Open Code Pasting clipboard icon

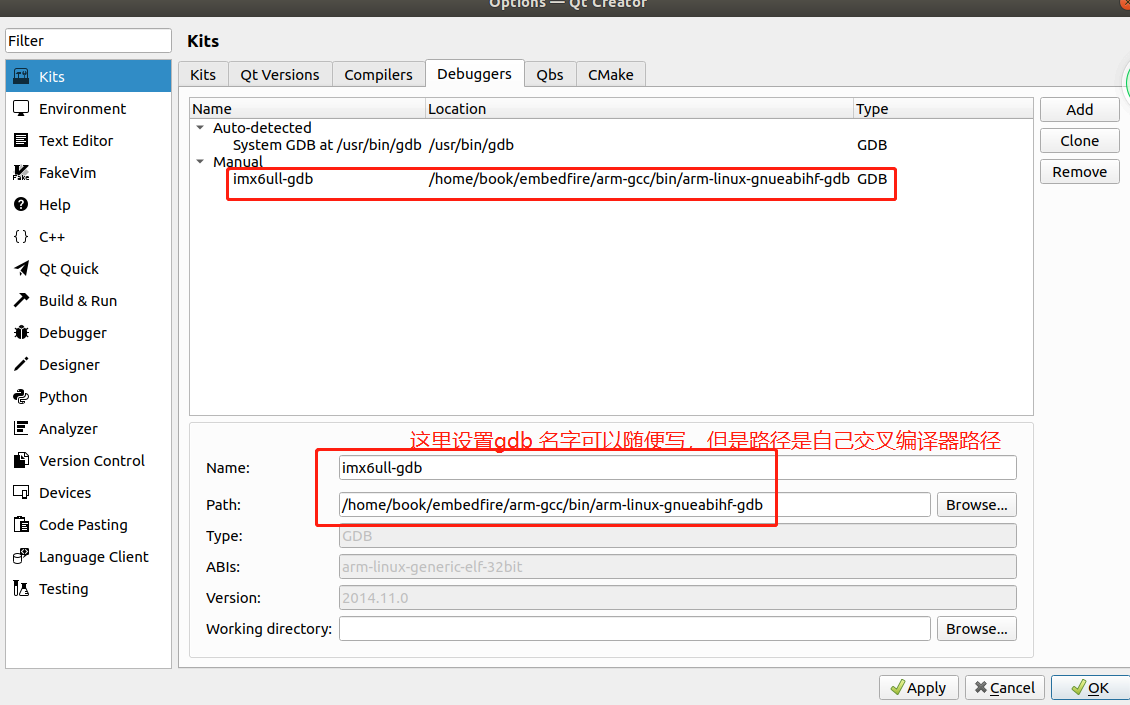pyautogui.click(x=22, y=524)
